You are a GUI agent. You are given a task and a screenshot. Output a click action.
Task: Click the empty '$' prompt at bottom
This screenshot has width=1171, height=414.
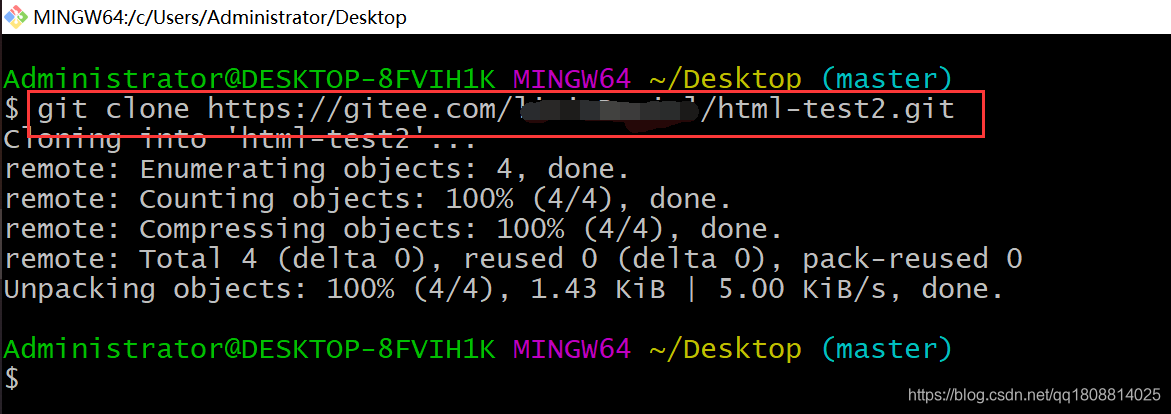pyautogui.click(x=12, y=378)
